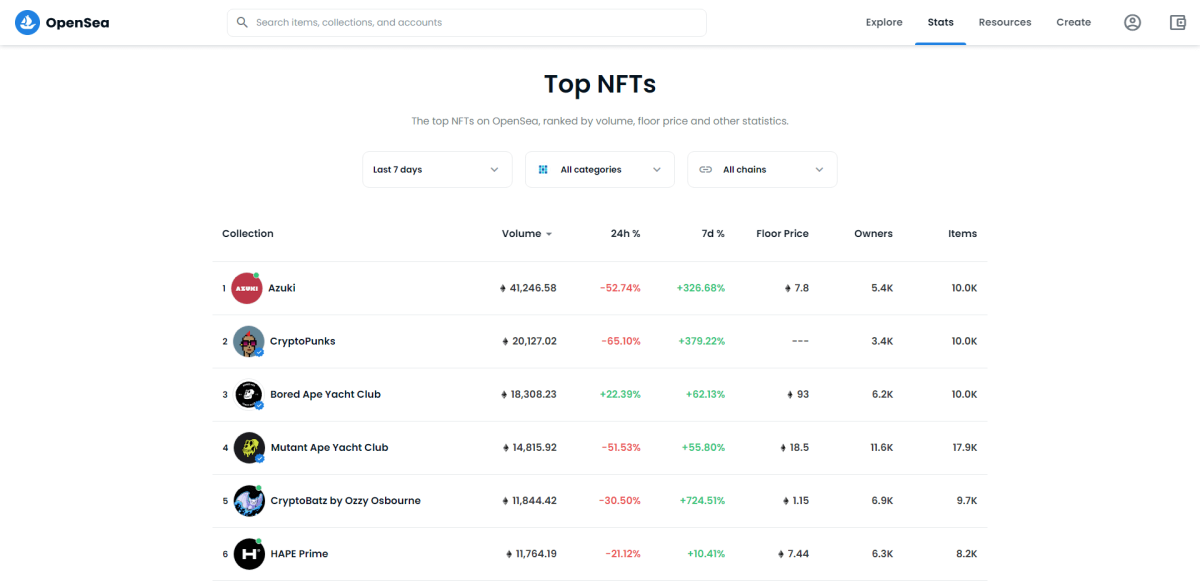Open the All chains dropdown
This screenshot has width=1200, height=581.
click(762, 170)
